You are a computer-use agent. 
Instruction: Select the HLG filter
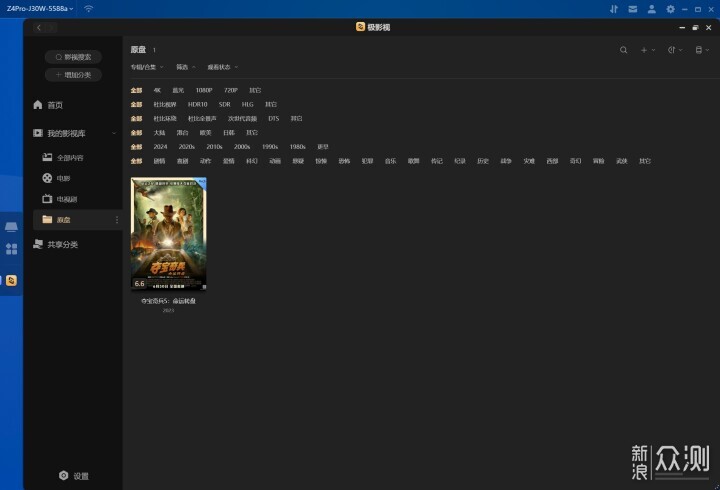pyautogui.click(x=248, y=105)
